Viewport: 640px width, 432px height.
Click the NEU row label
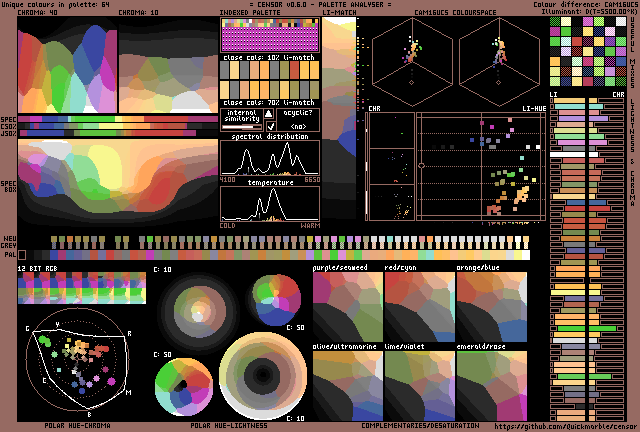click(9, 238)
